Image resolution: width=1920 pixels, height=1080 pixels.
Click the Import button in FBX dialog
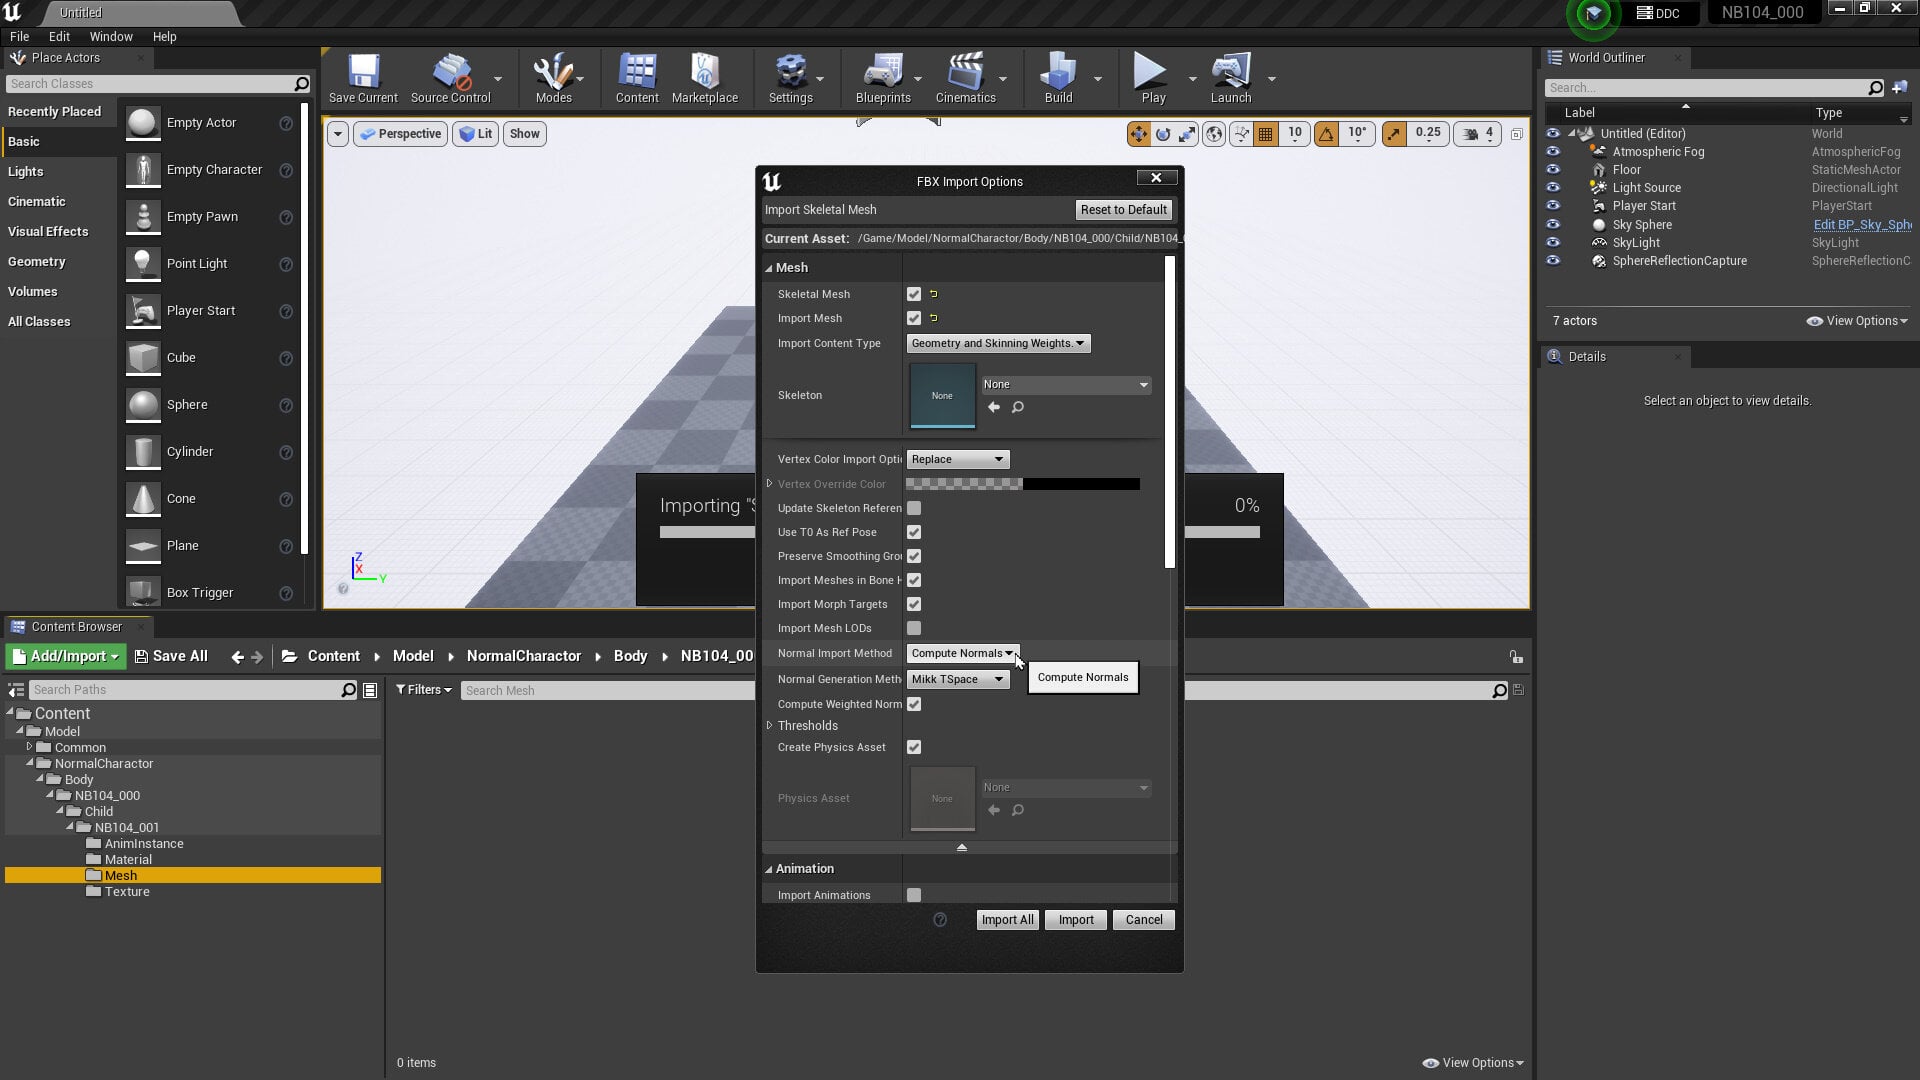1076,920
